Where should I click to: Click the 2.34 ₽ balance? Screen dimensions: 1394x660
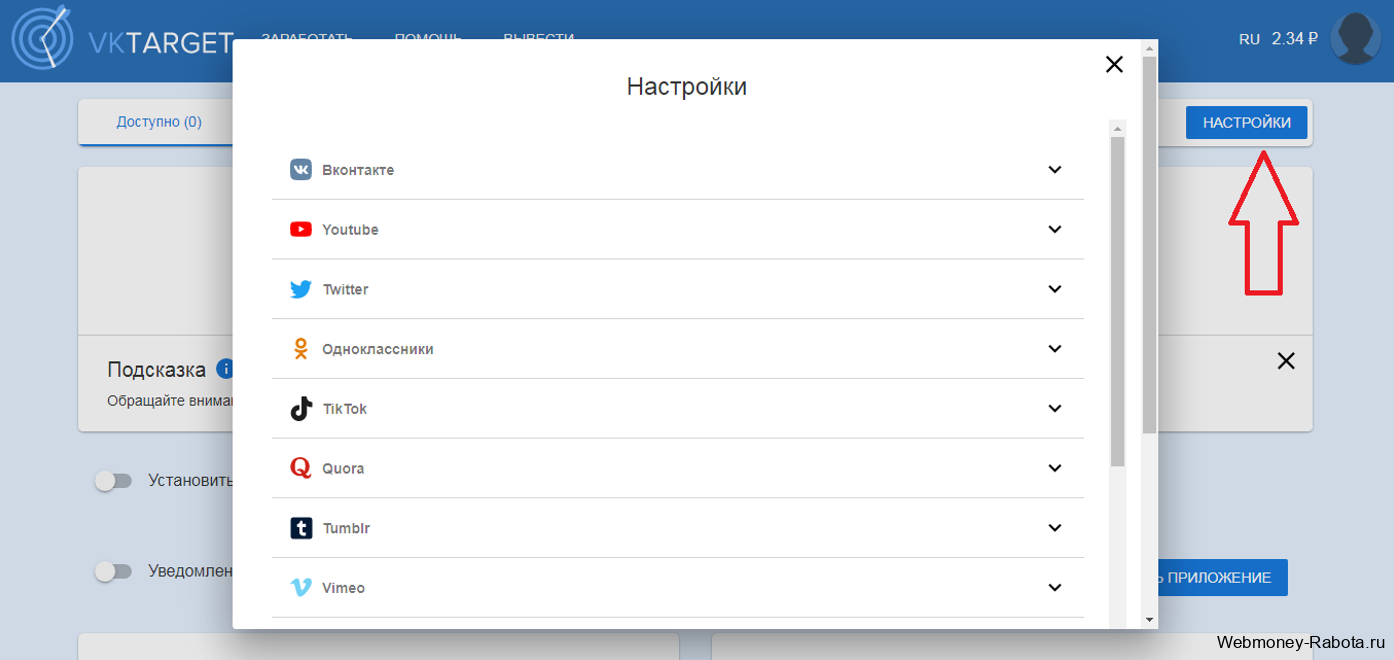tap(1295, 39)
